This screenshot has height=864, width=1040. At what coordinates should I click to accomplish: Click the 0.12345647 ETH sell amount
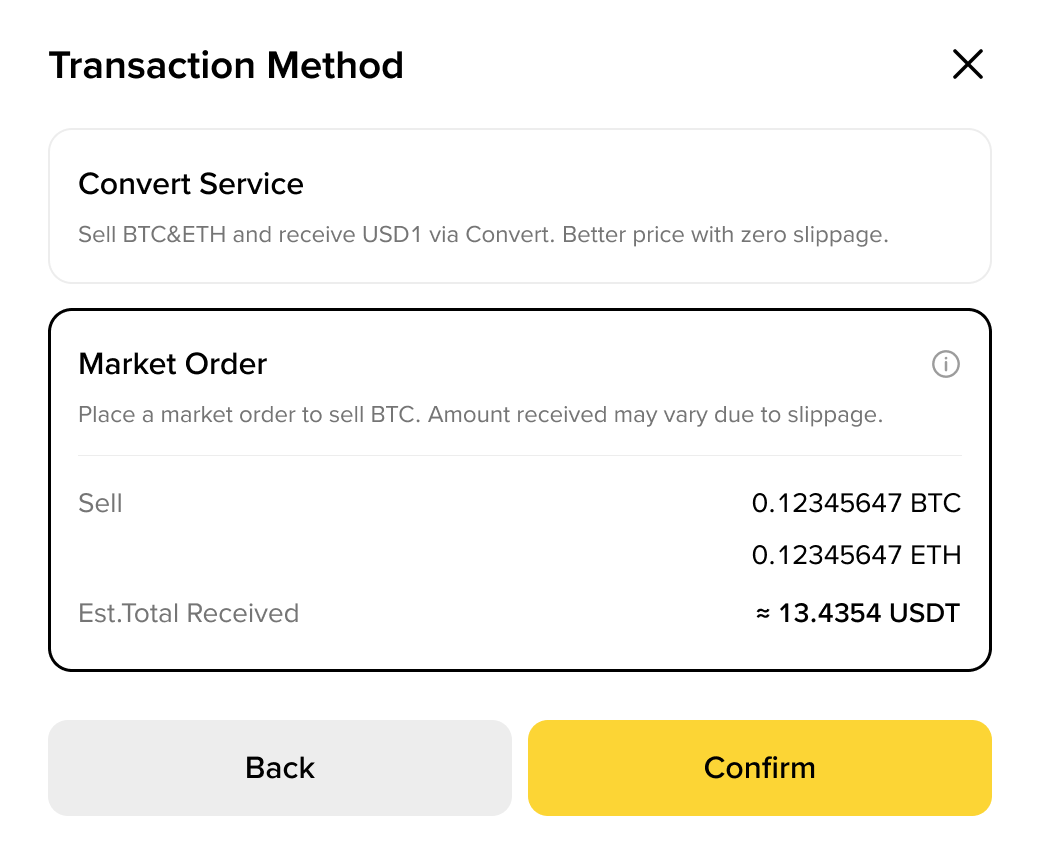(856, 555)
